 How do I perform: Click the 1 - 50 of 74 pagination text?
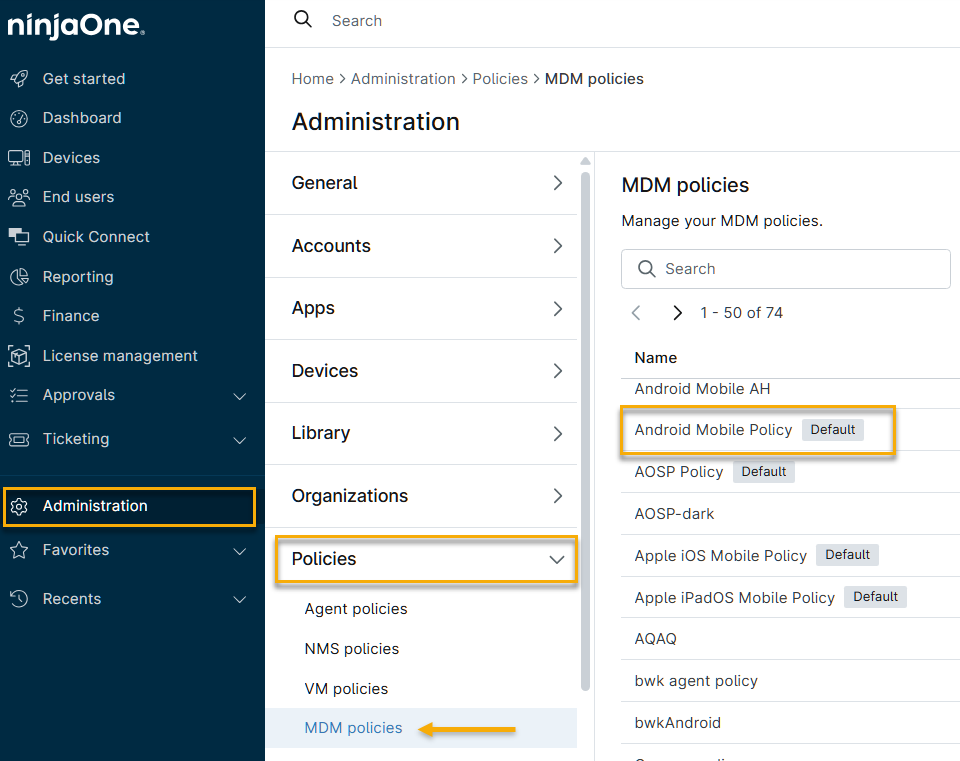pyautogui.click(x=741, y=313)
